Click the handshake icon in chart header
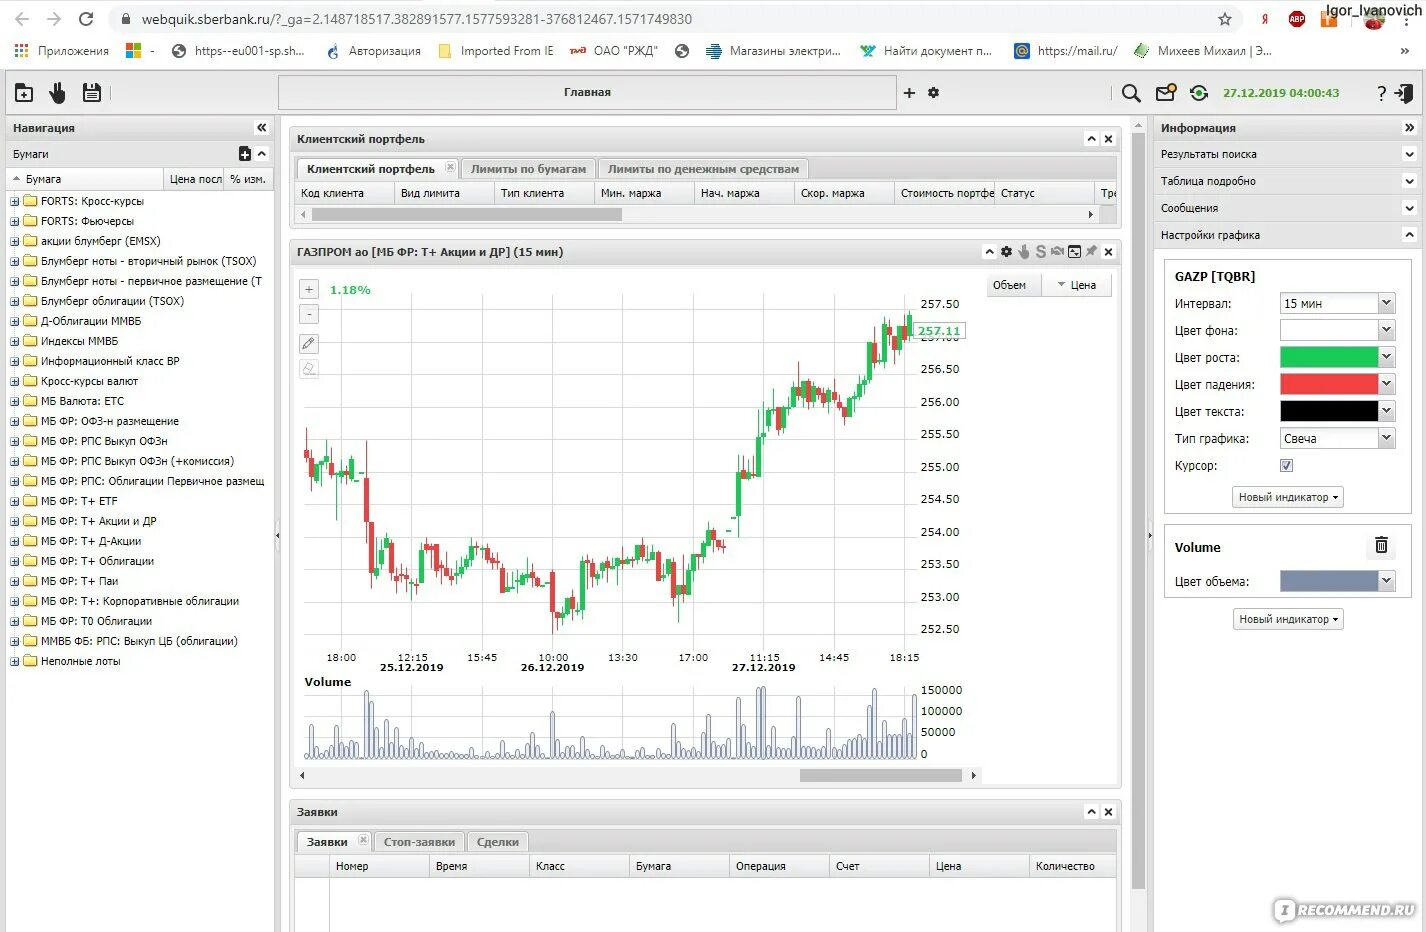This screenshot has width=1426, height=932. click(1057, 252)
